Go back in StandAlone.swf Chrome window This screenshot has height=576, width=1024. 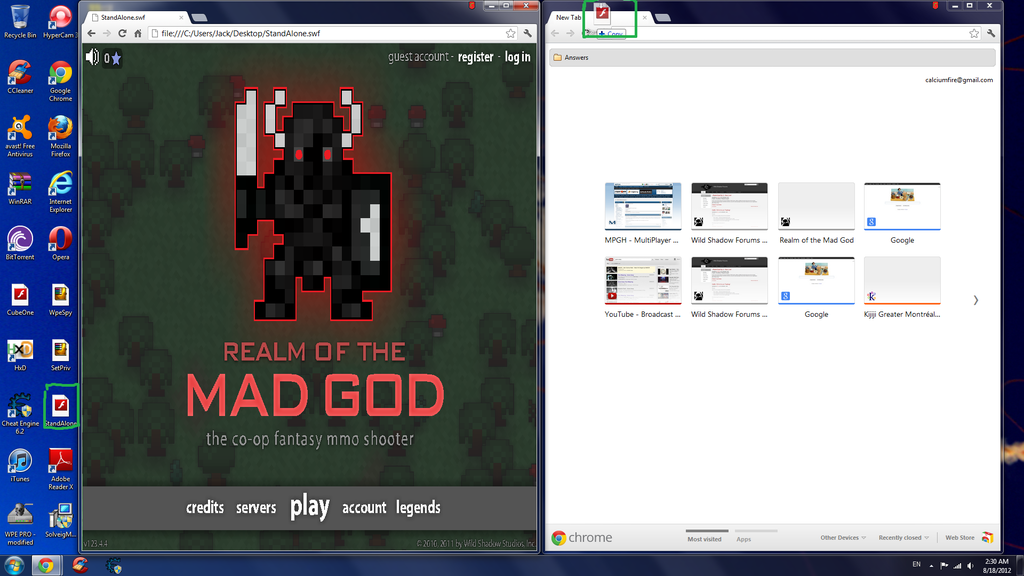point(91,33)
